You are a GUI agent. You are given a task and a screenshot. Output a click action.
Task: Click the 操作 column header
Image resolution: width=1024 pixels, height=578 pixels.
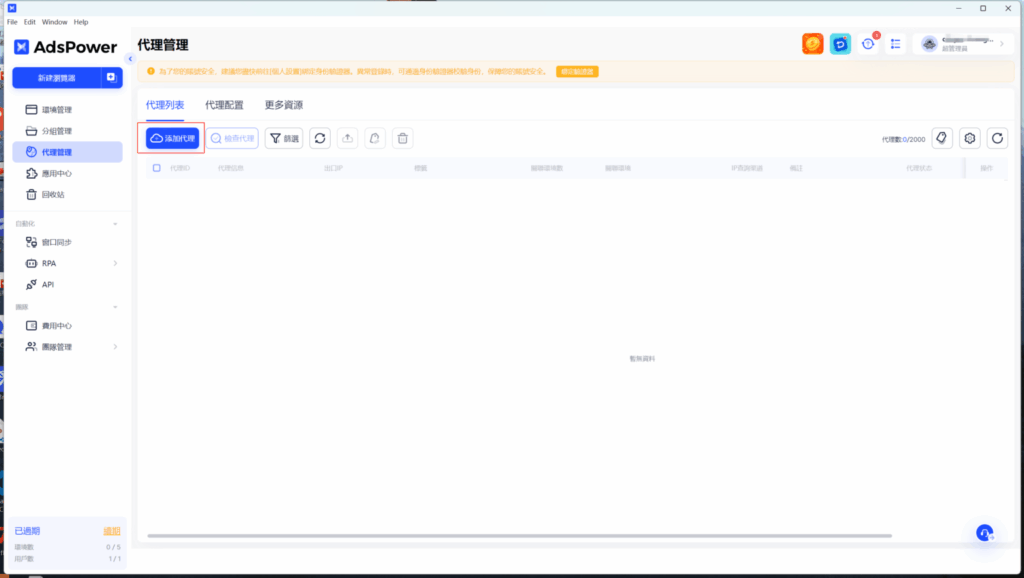pyautogui.click(x=986, y=168)
